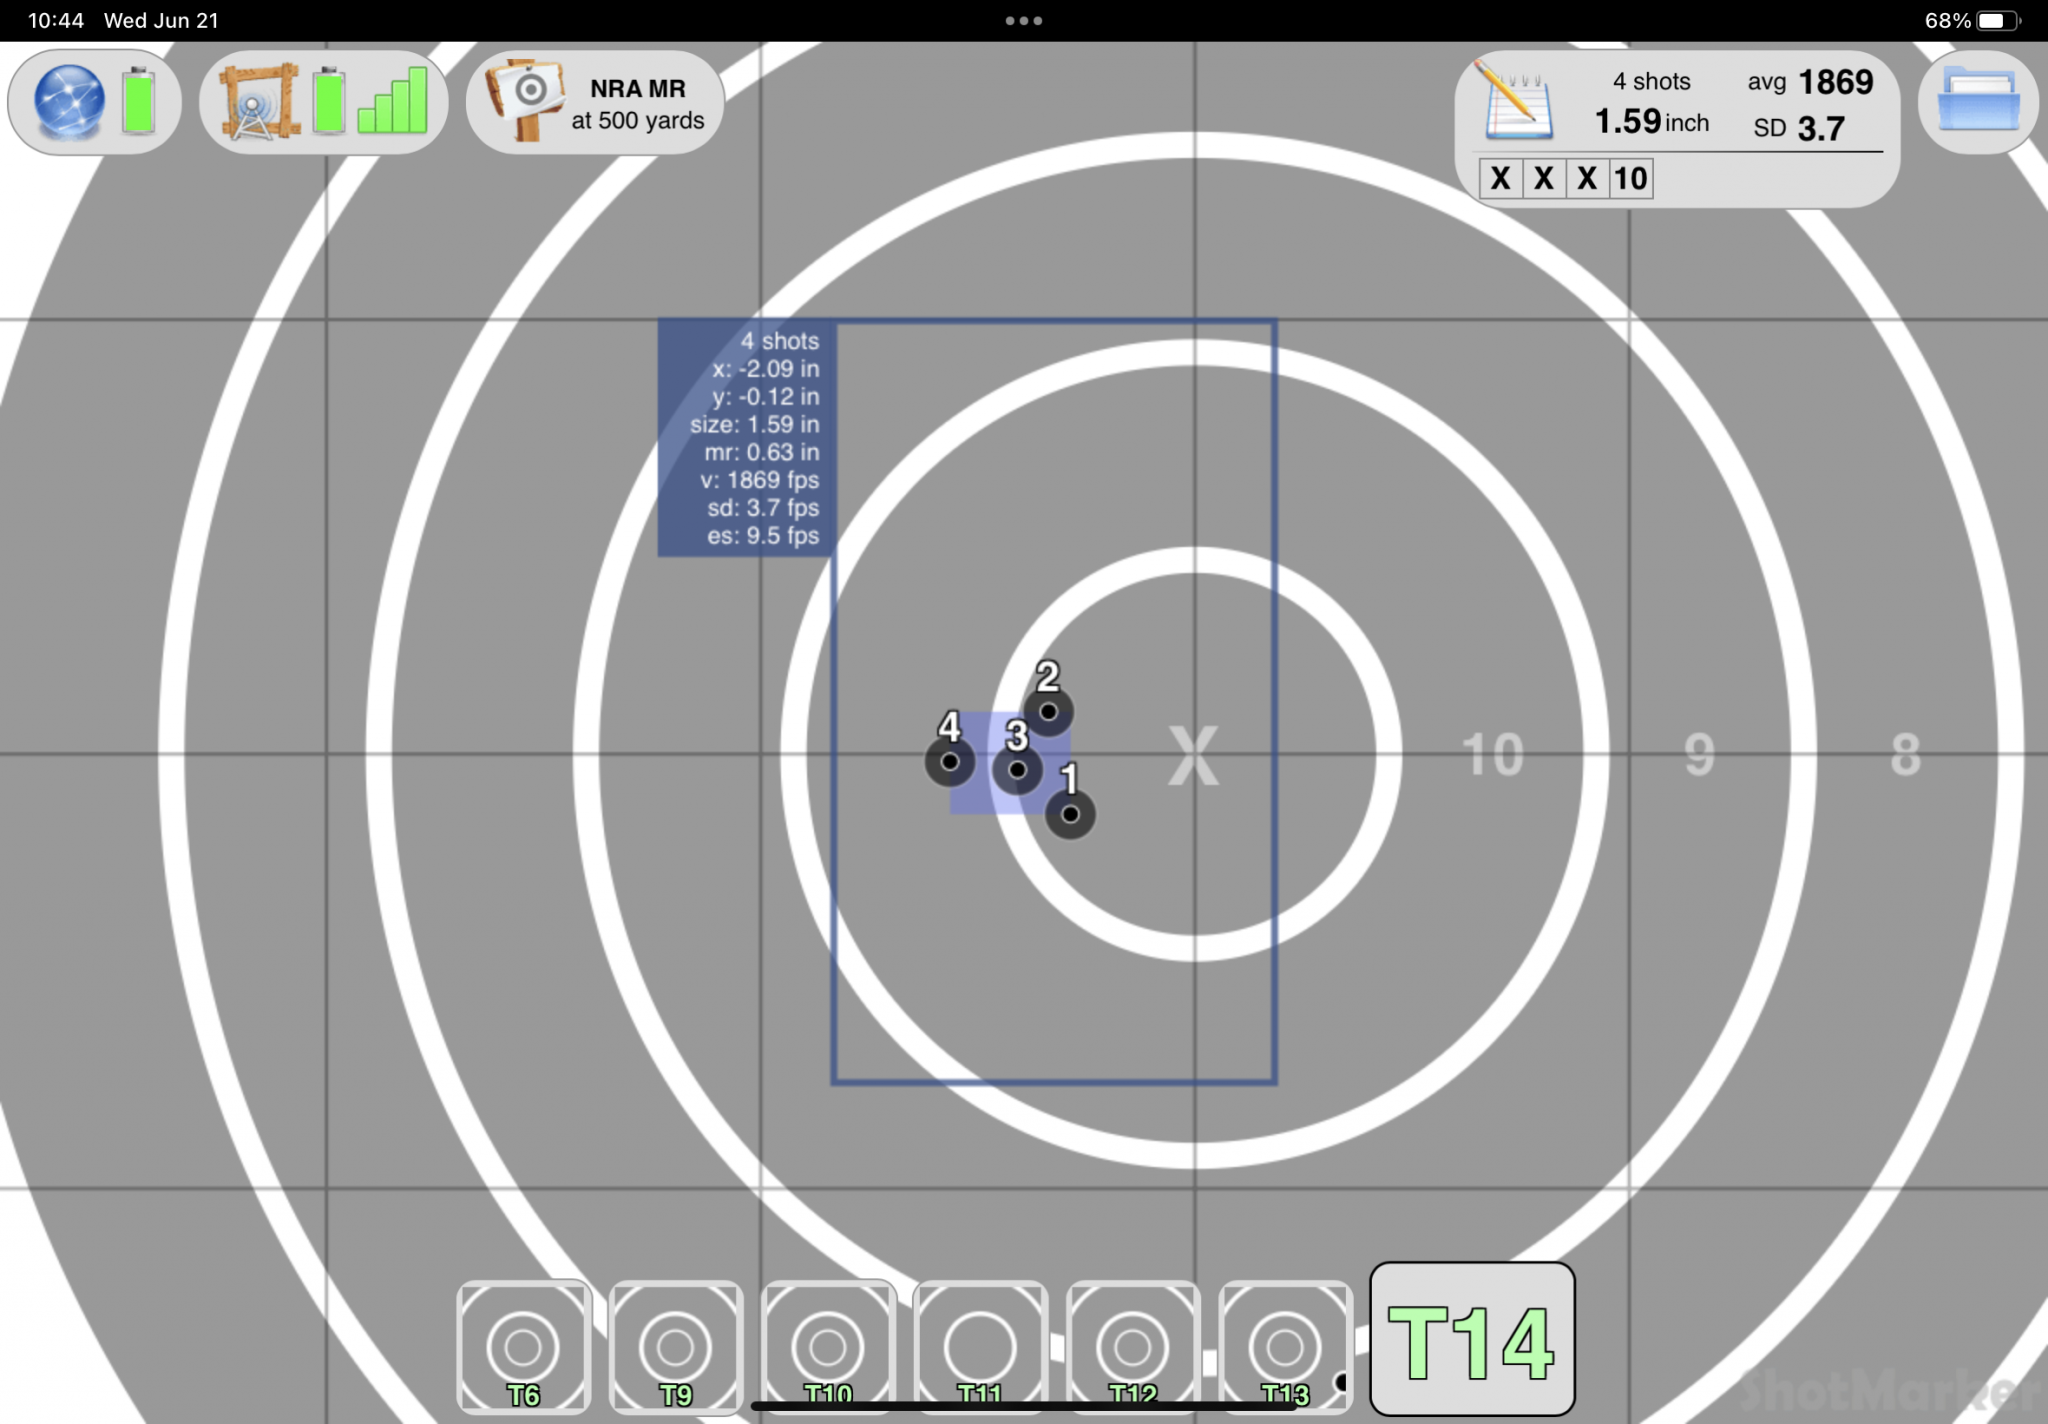The height and width of the screenshot is (1424, 2048).
Task: Switch to target T9 thumbnail
Action: (676, 1346)
